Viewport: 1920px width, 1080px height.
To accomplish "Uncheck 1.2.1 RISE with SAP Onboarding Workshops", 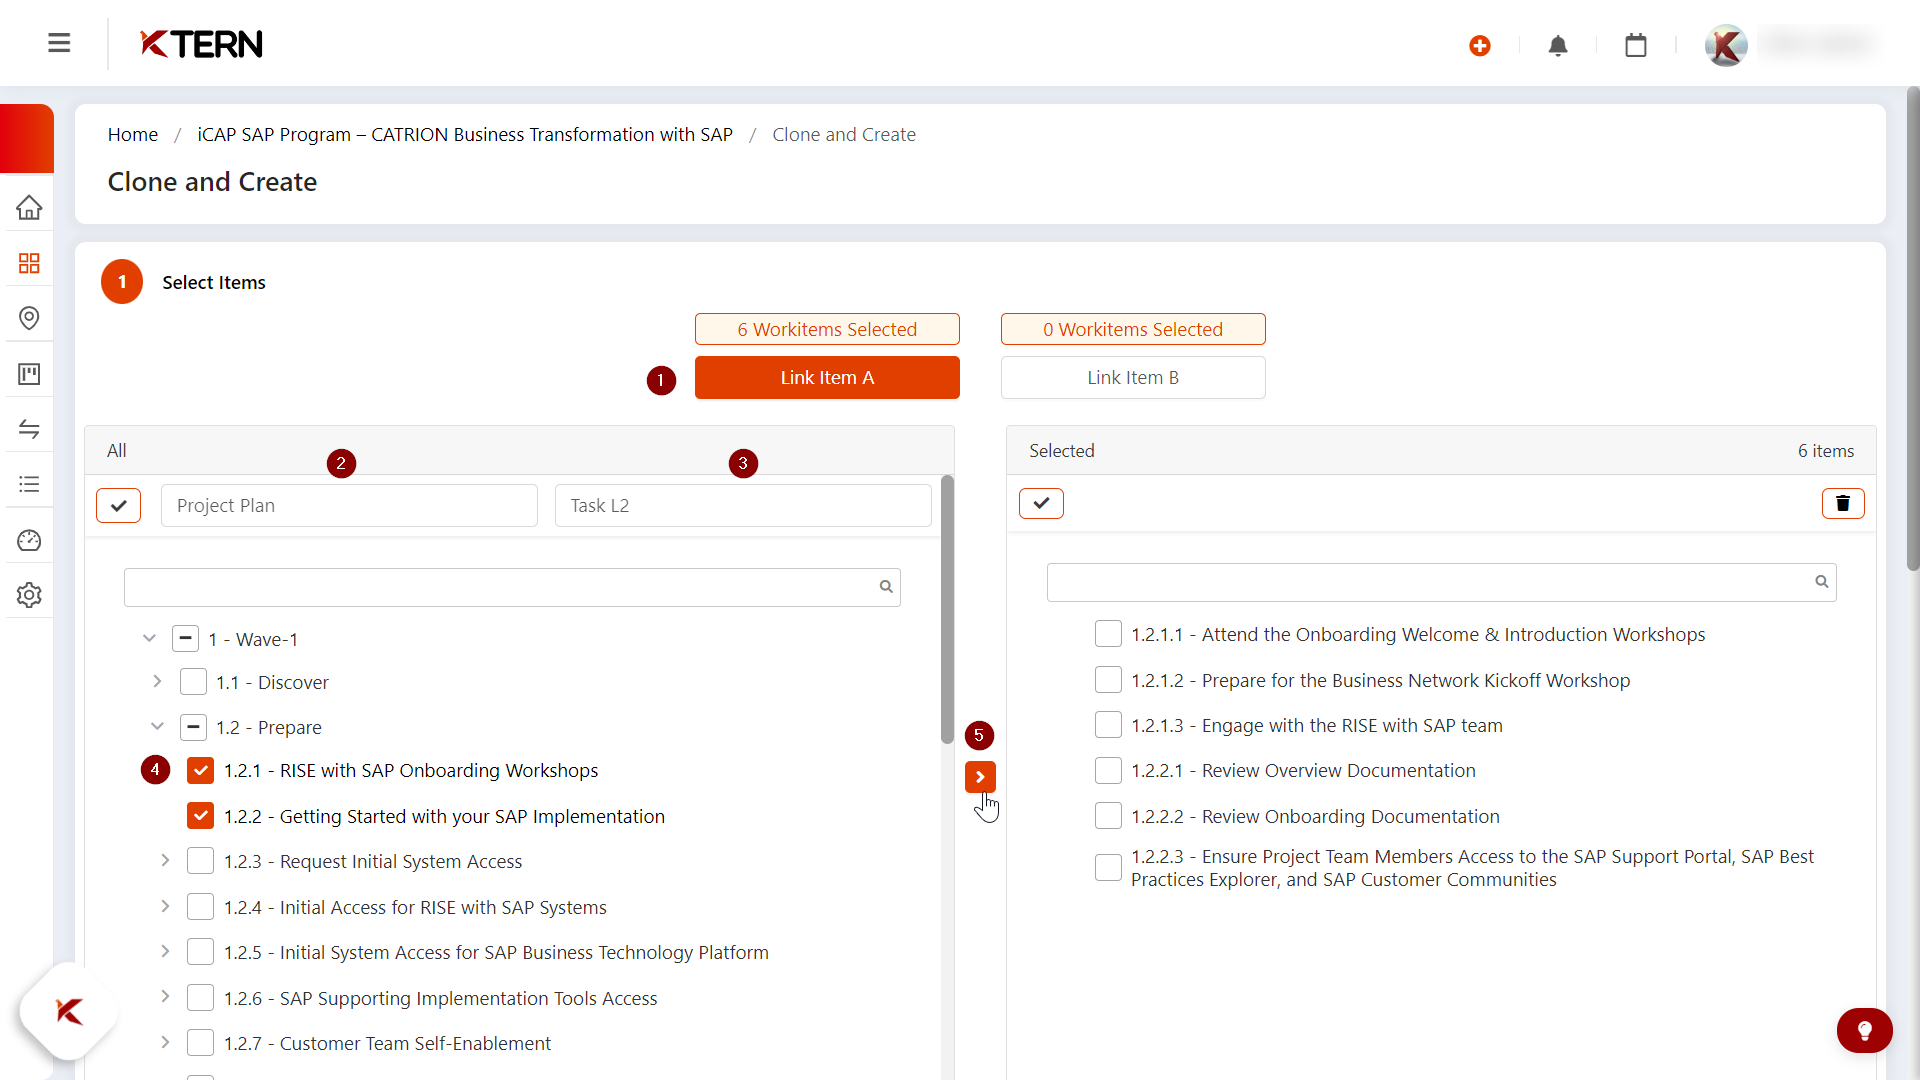I will (200, 770).
